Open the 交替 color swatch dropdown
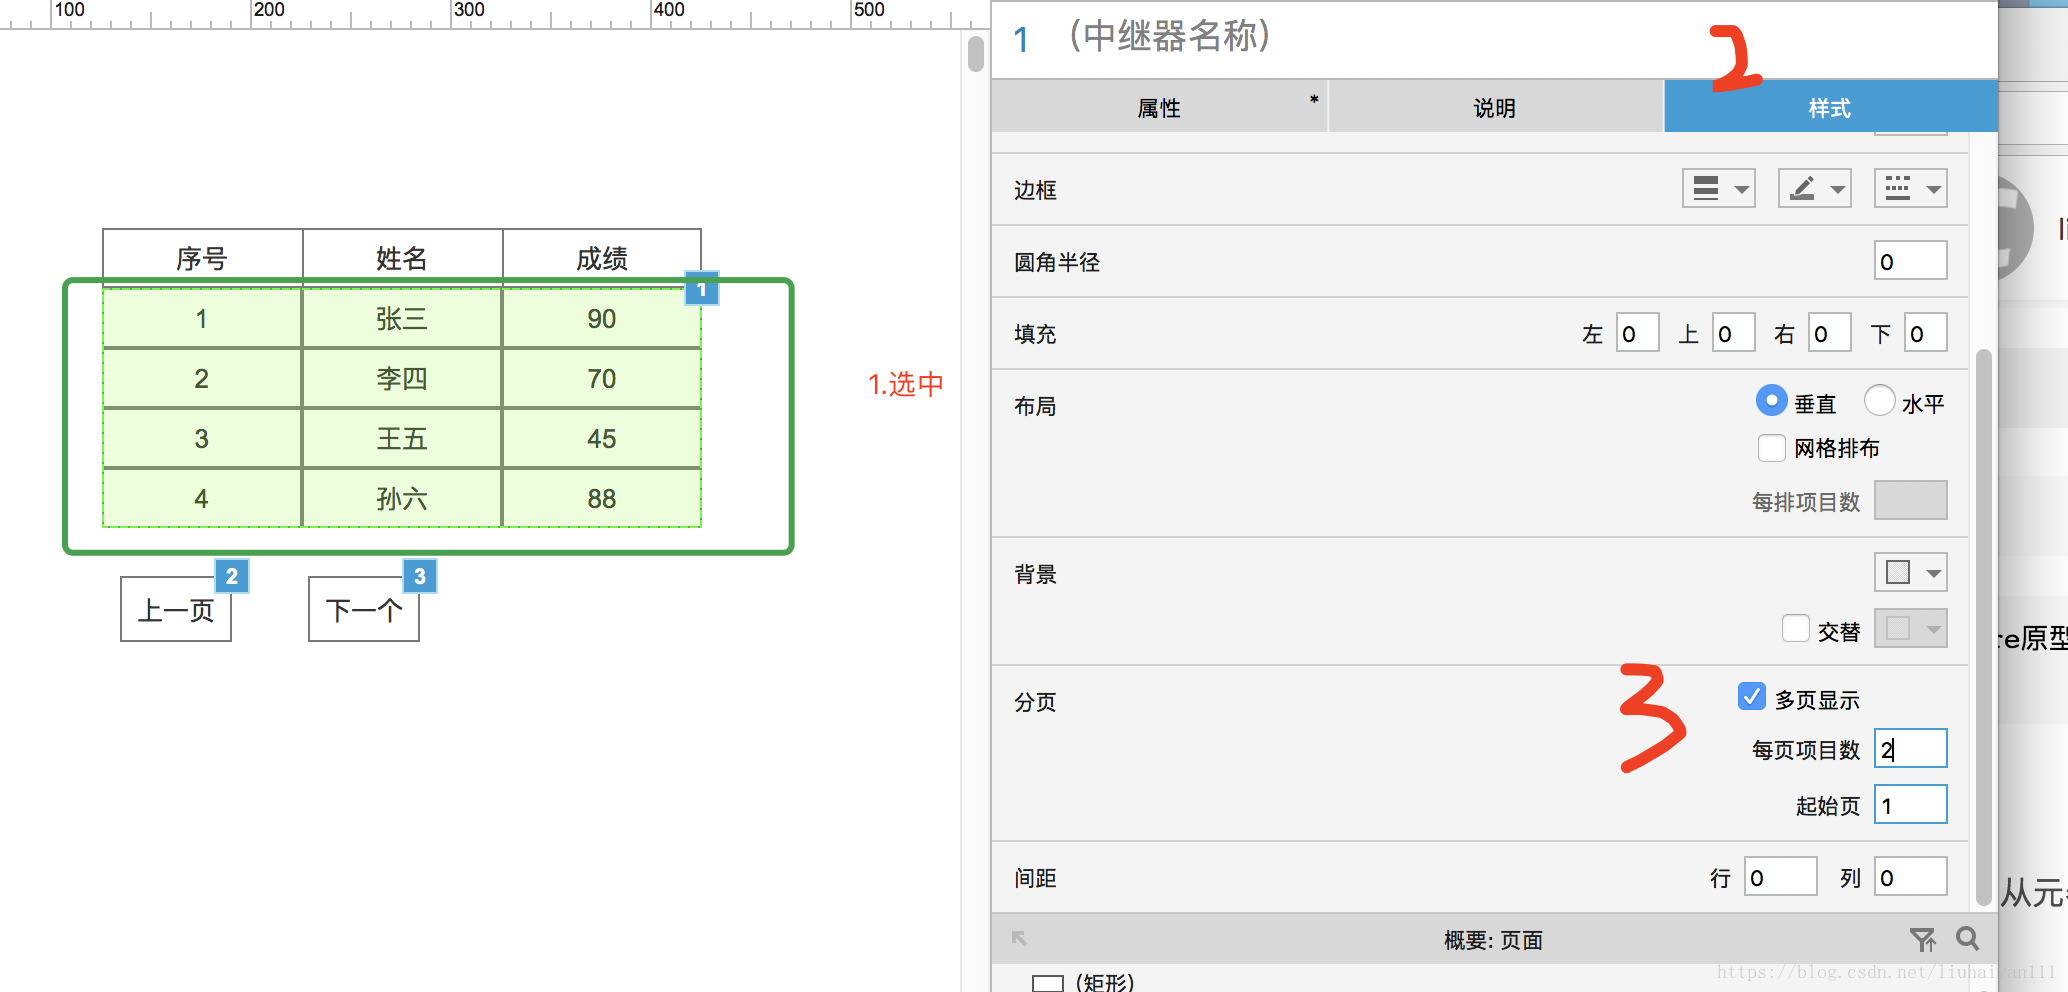 click(x=1911, y=629)
